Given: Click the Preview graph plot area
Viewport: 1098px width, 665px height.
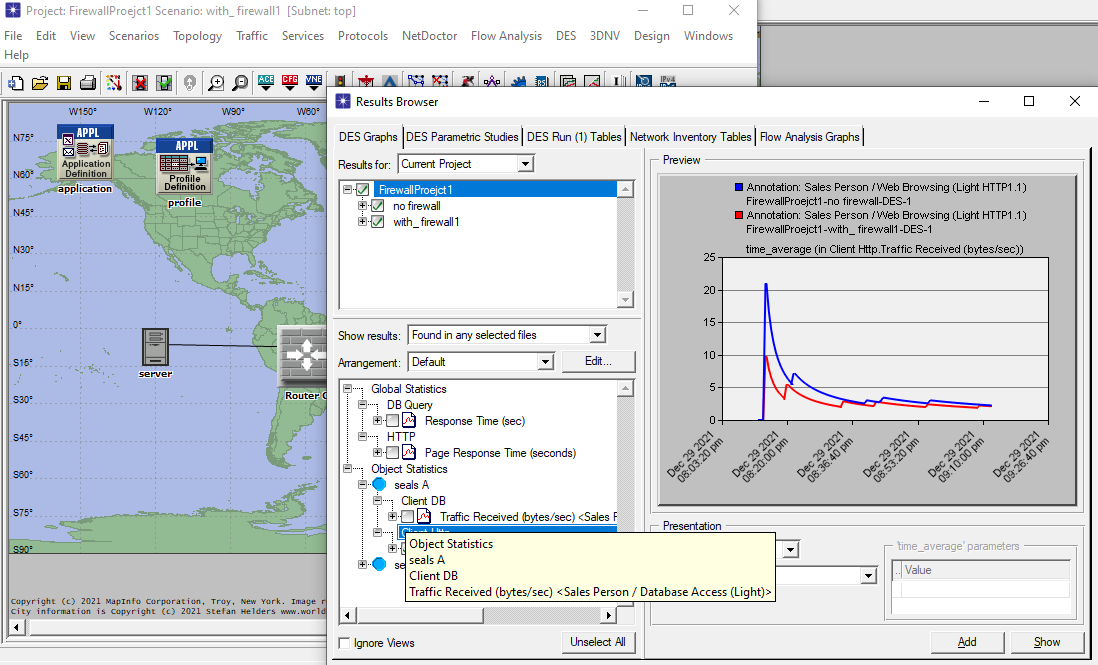Looking at the screenshot, I should tap(885, 339).
